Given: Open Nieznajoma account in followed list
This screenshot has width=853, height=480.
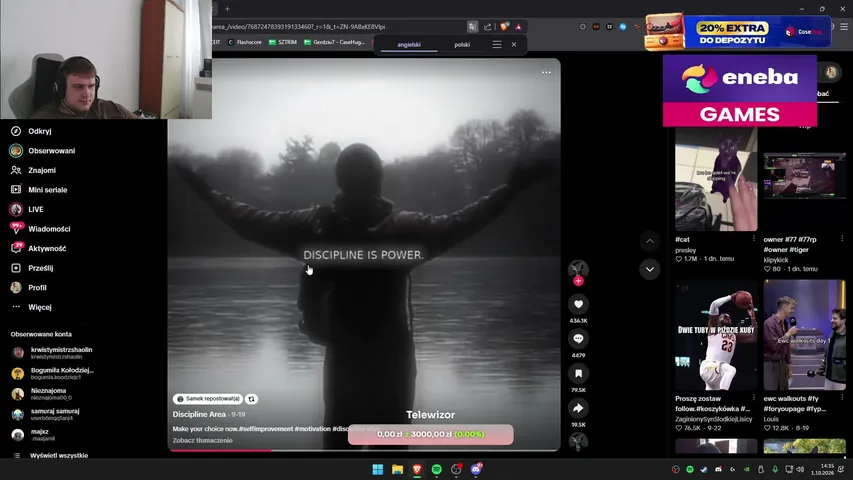Looking at the screenshot, I should 41,394.
